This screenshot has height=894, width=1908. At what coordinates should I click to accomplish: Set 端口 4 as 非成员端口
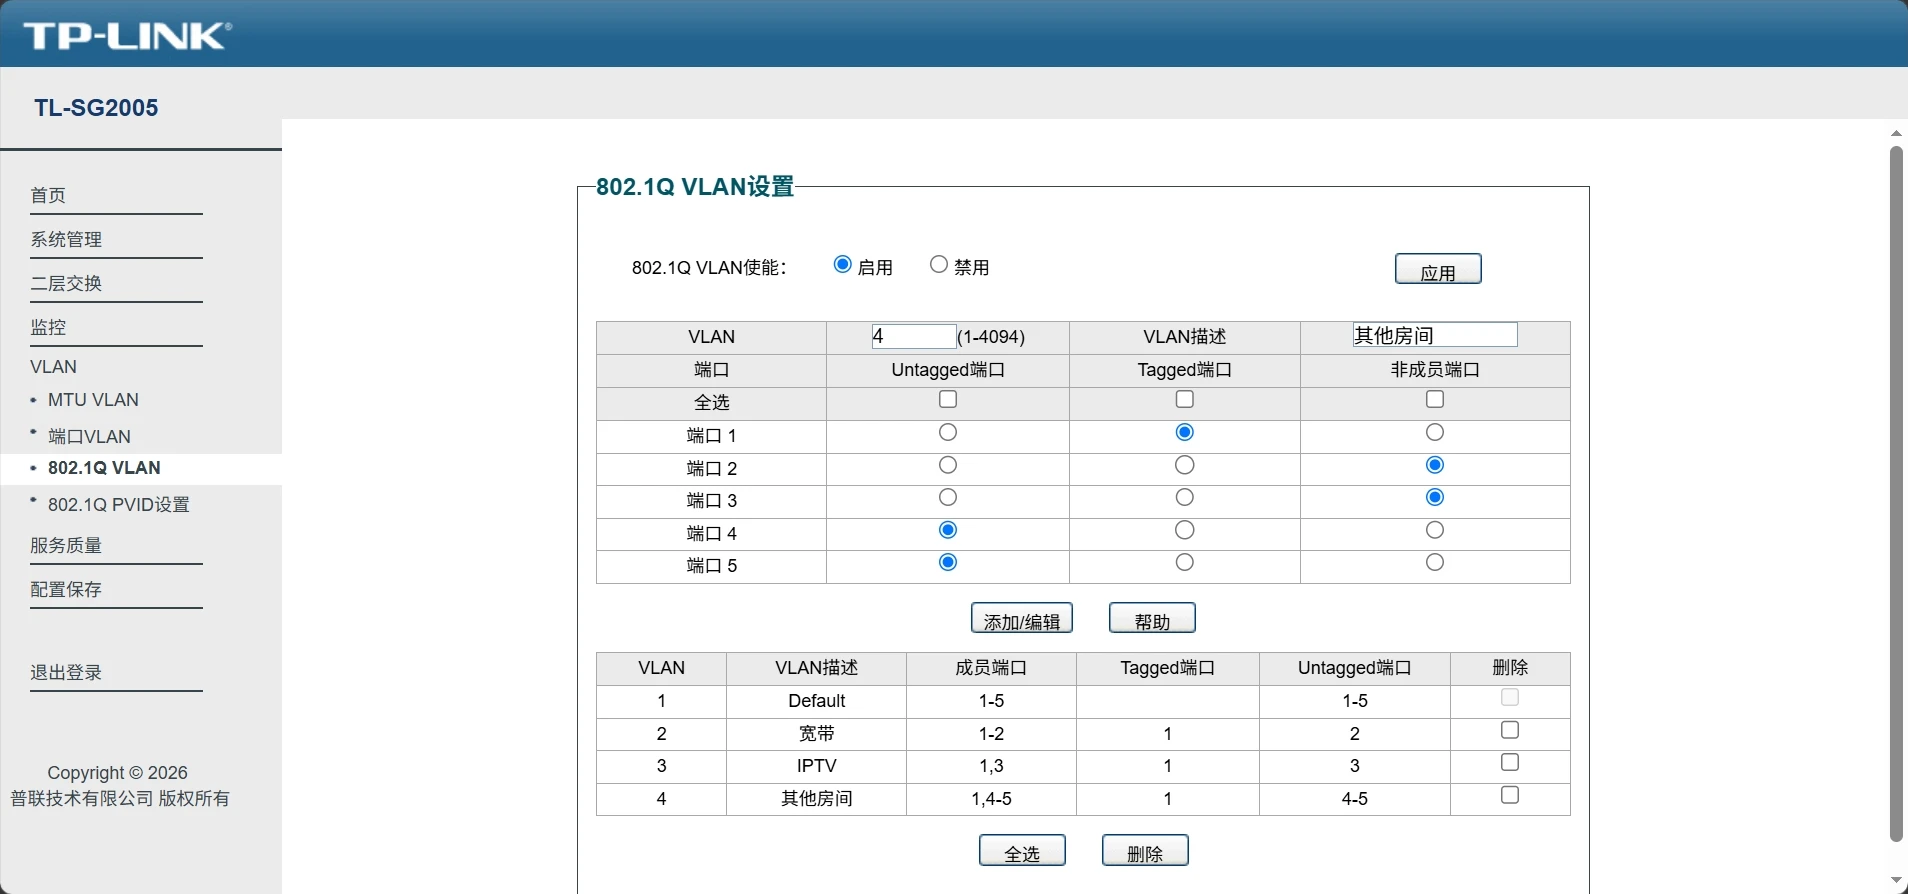1435,530
